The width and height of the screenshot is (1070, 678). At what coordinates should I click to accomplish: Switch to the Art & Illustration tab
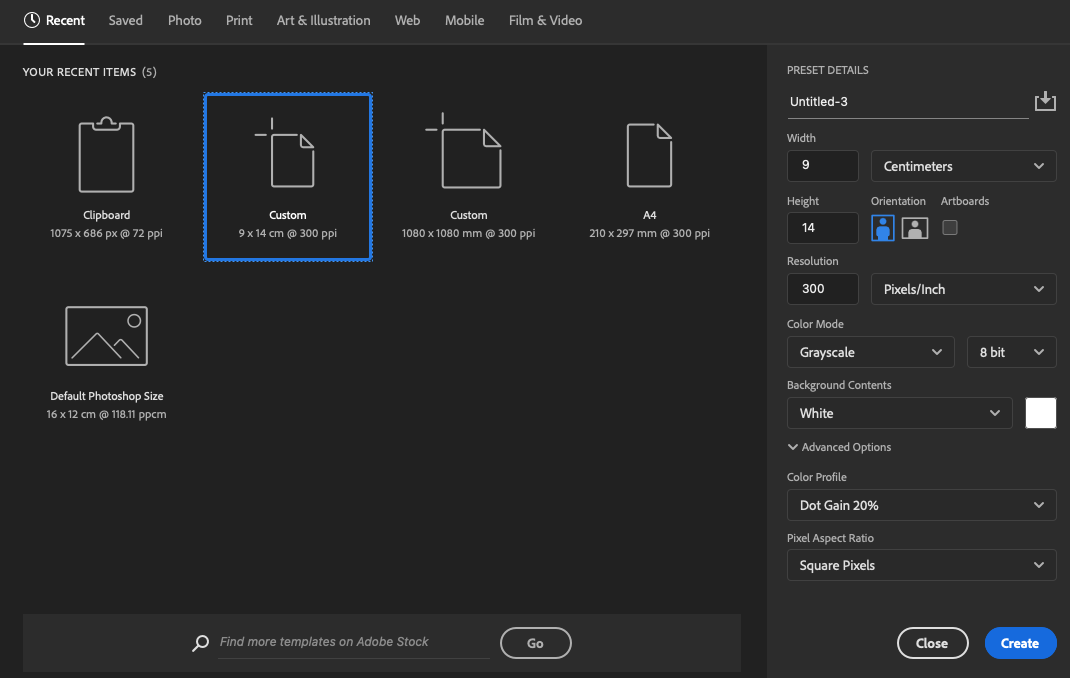point(323,20)
